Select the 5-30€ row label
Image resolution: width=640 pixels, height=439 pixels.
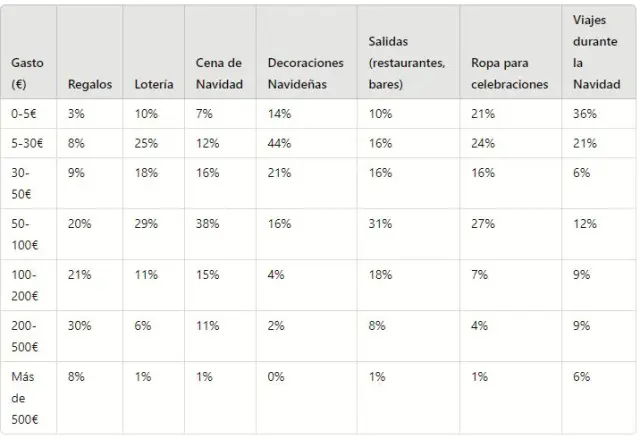[x=28, y=143]
